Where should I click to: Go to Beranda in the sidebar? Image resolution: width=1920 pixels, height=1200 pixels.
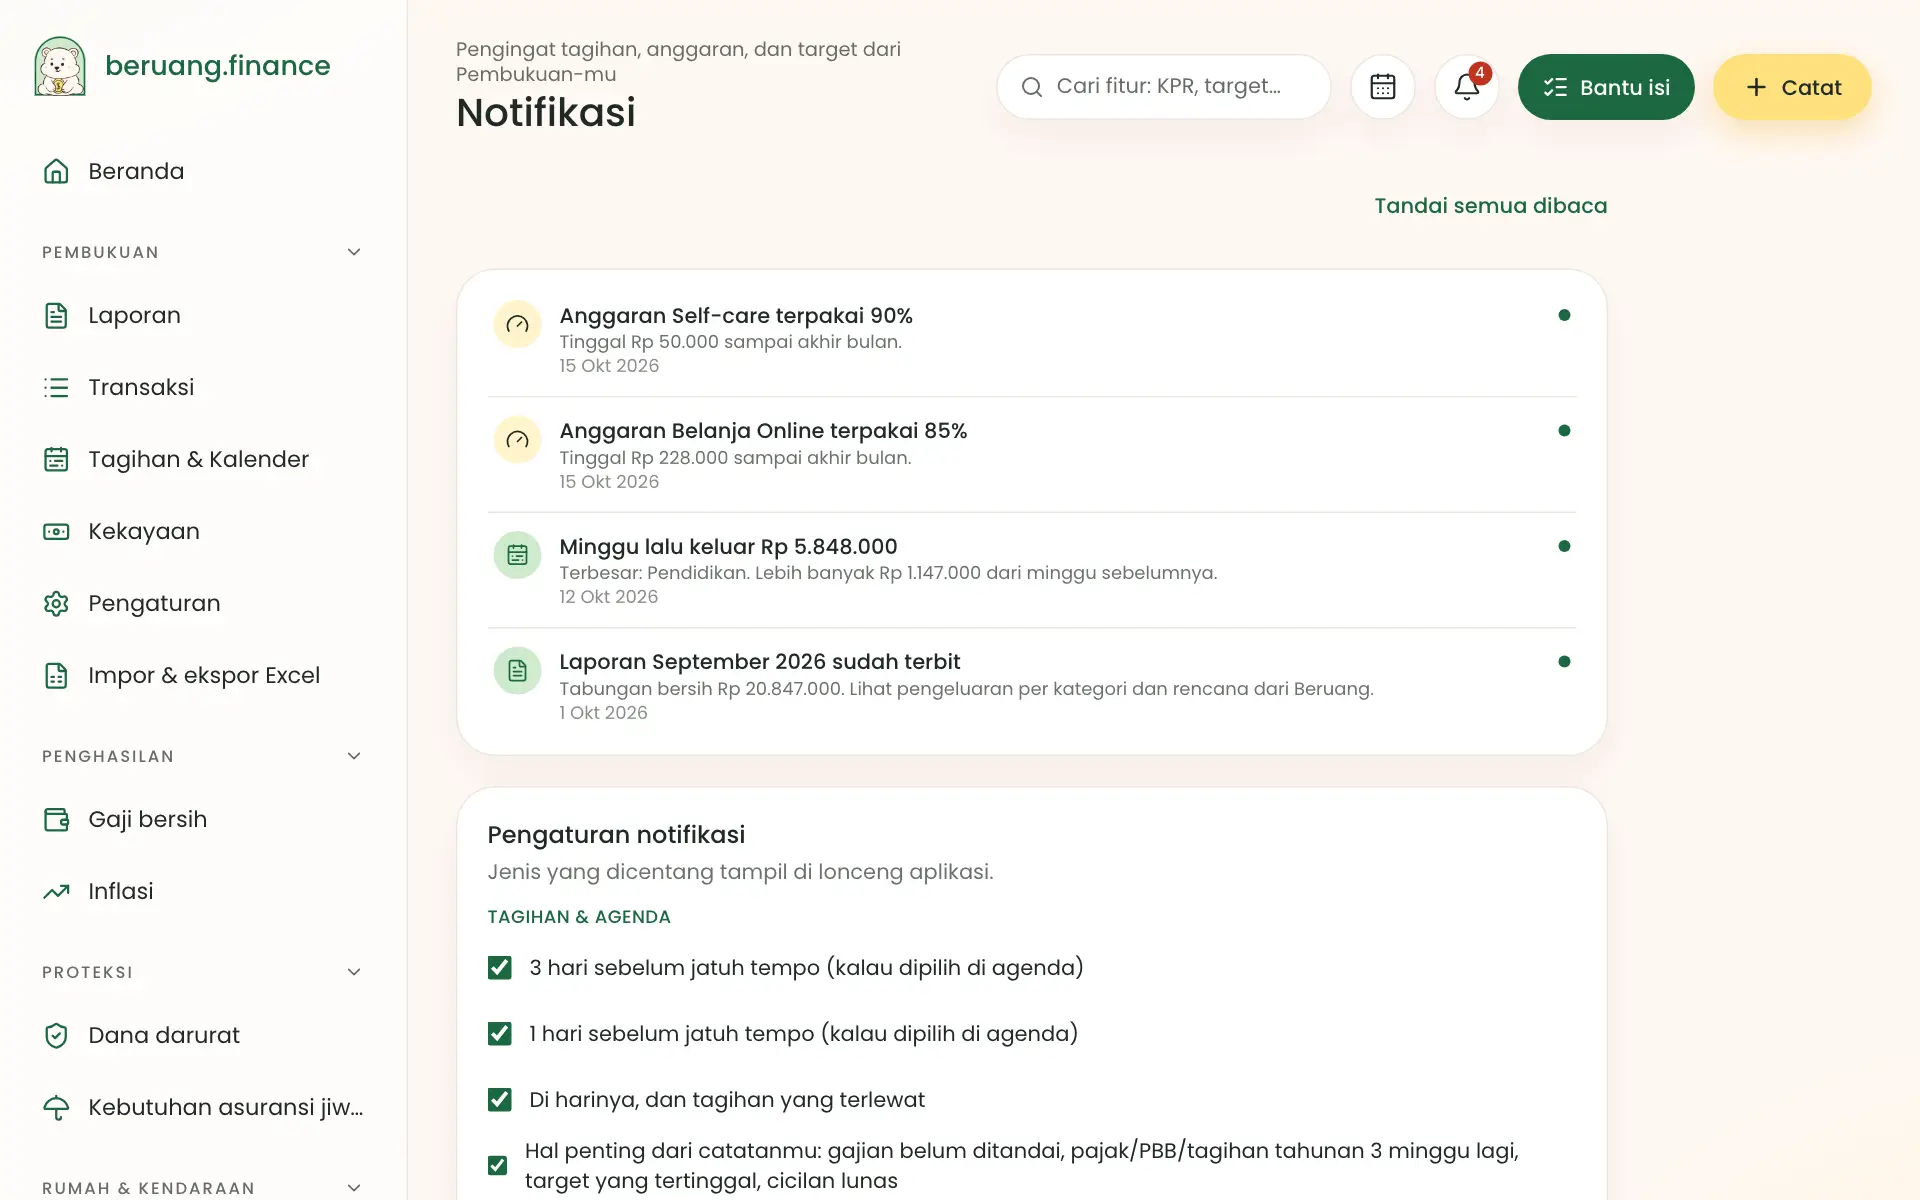203,171
